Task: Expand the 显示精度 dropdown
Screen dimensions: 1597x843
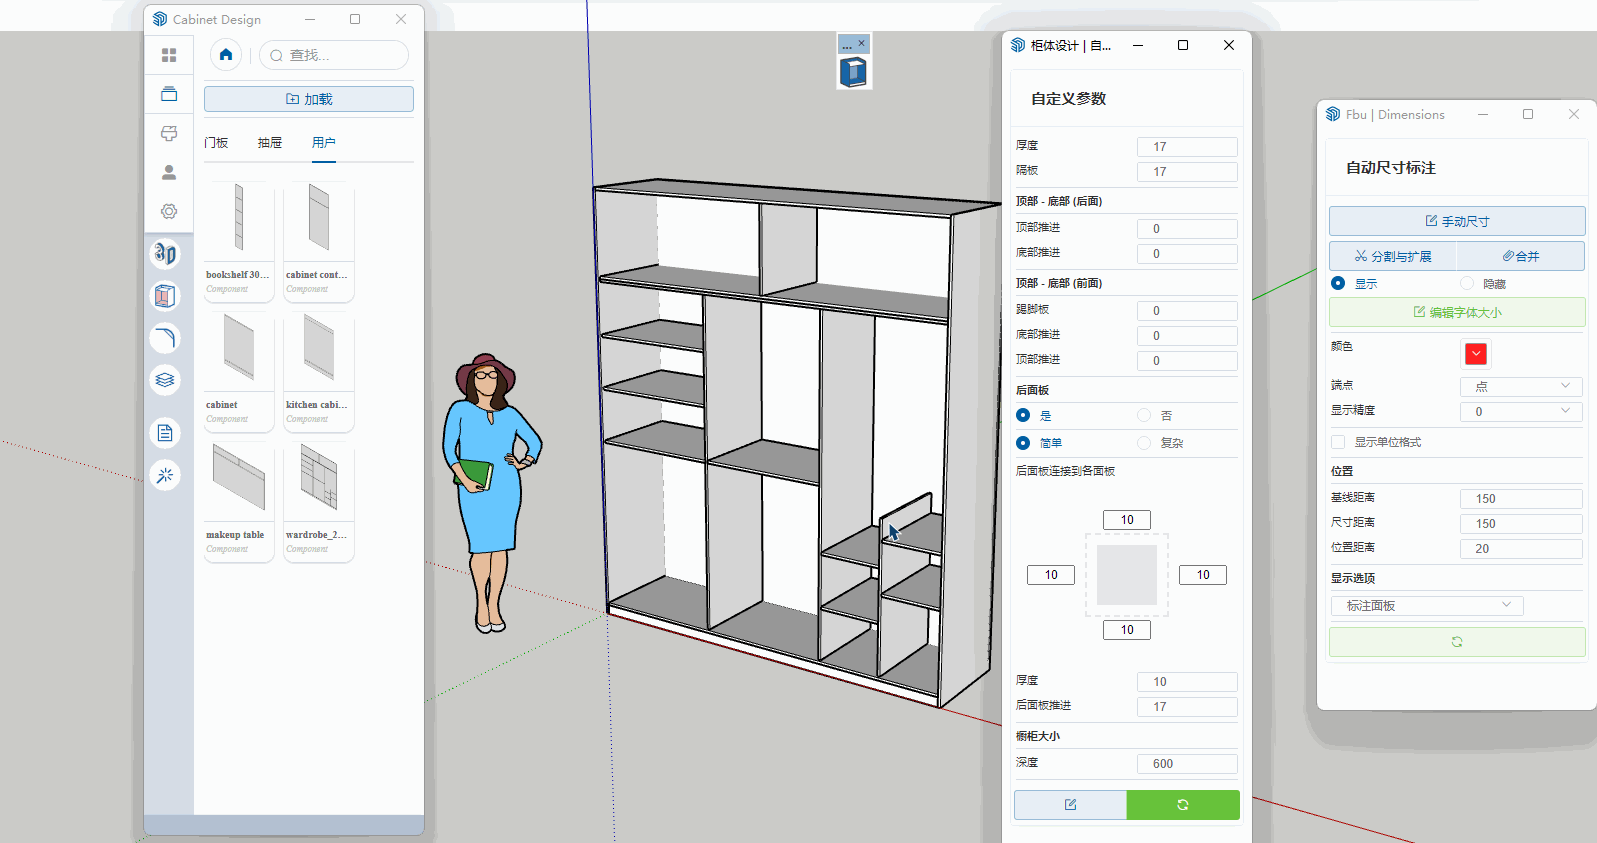Action: tap(1520, 411)
